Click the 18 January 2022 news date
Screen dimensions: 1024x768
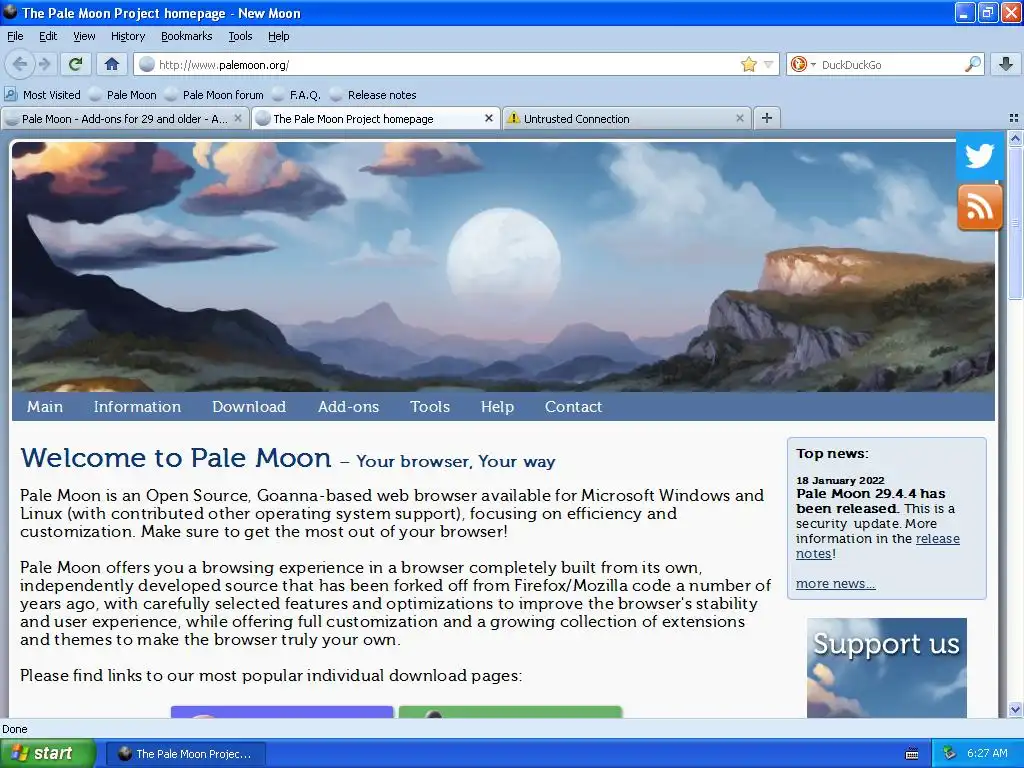840,480
